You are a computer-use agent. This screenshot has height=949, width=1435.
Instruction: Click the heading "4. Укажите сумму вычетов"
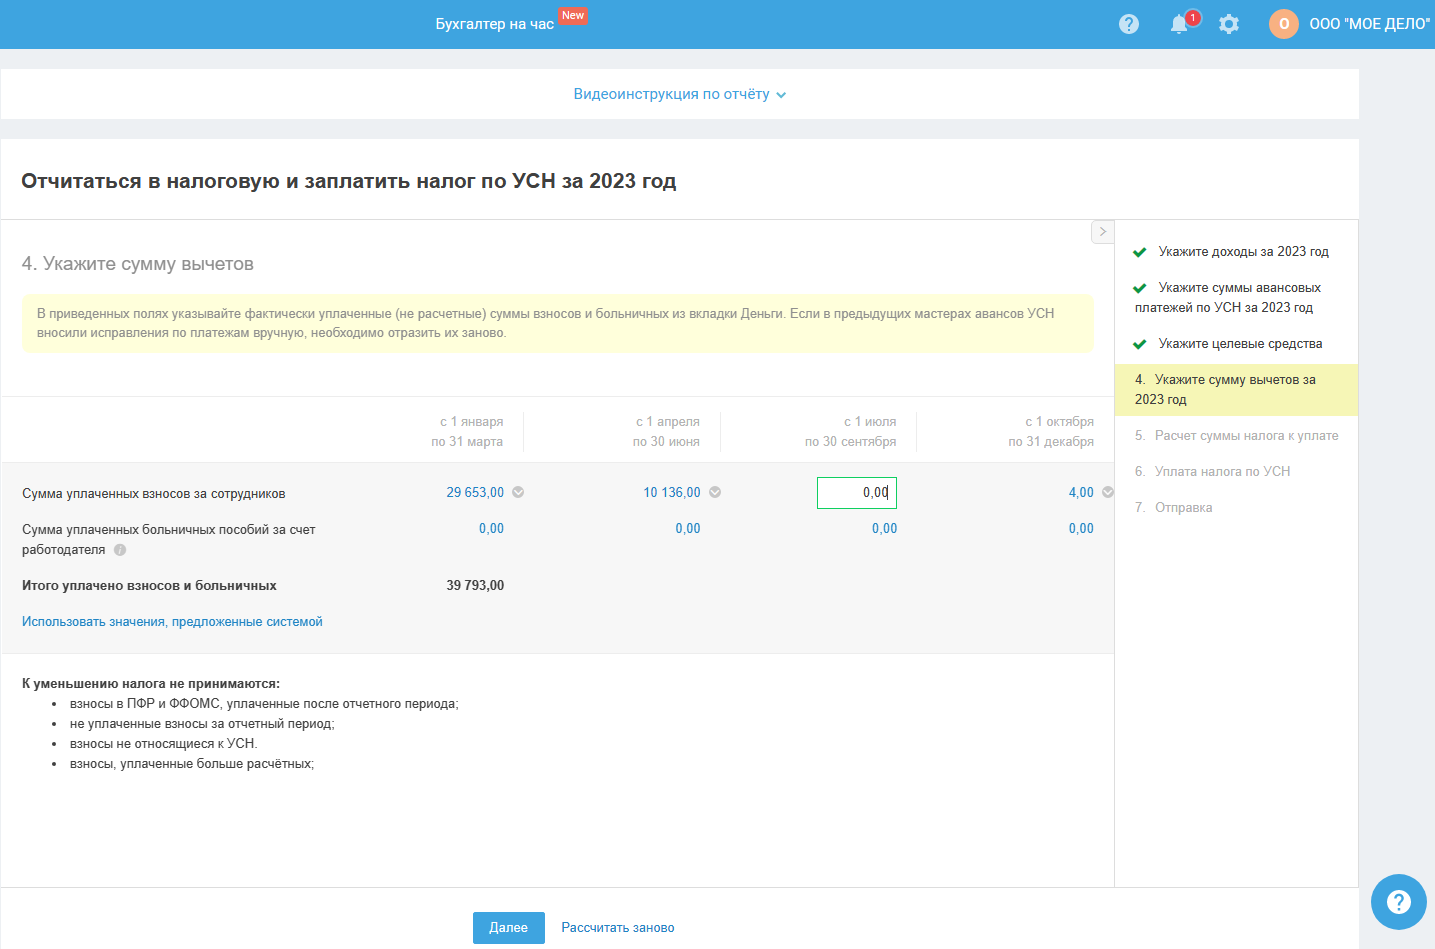click(138, 264)
